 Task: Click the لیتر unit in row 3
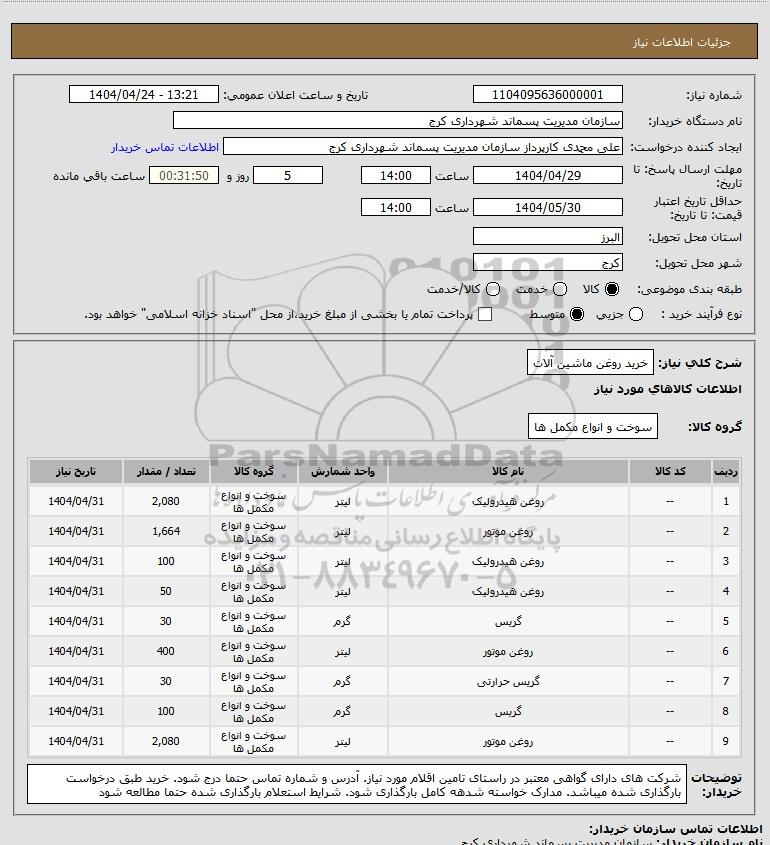(342, 562)
